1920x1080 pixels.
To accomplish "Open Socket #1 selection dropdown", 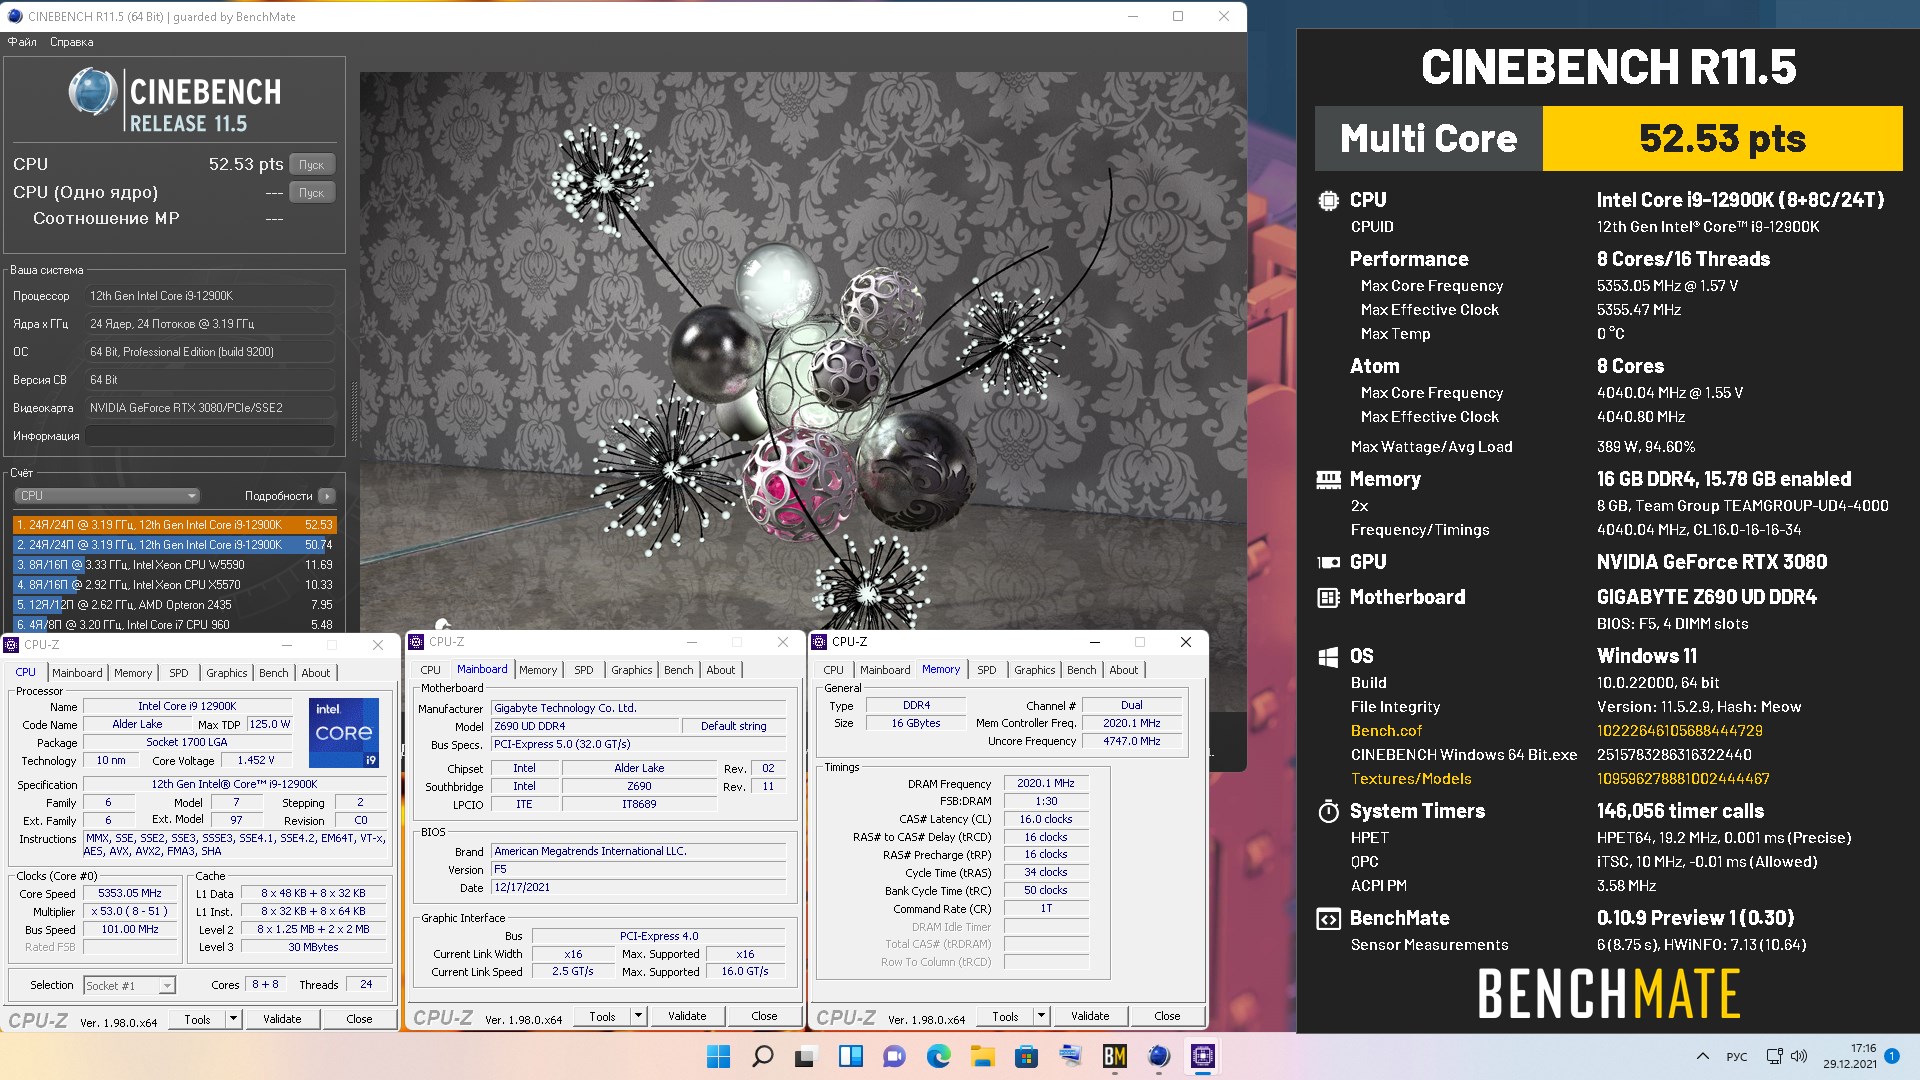I will tap(130, 985).
